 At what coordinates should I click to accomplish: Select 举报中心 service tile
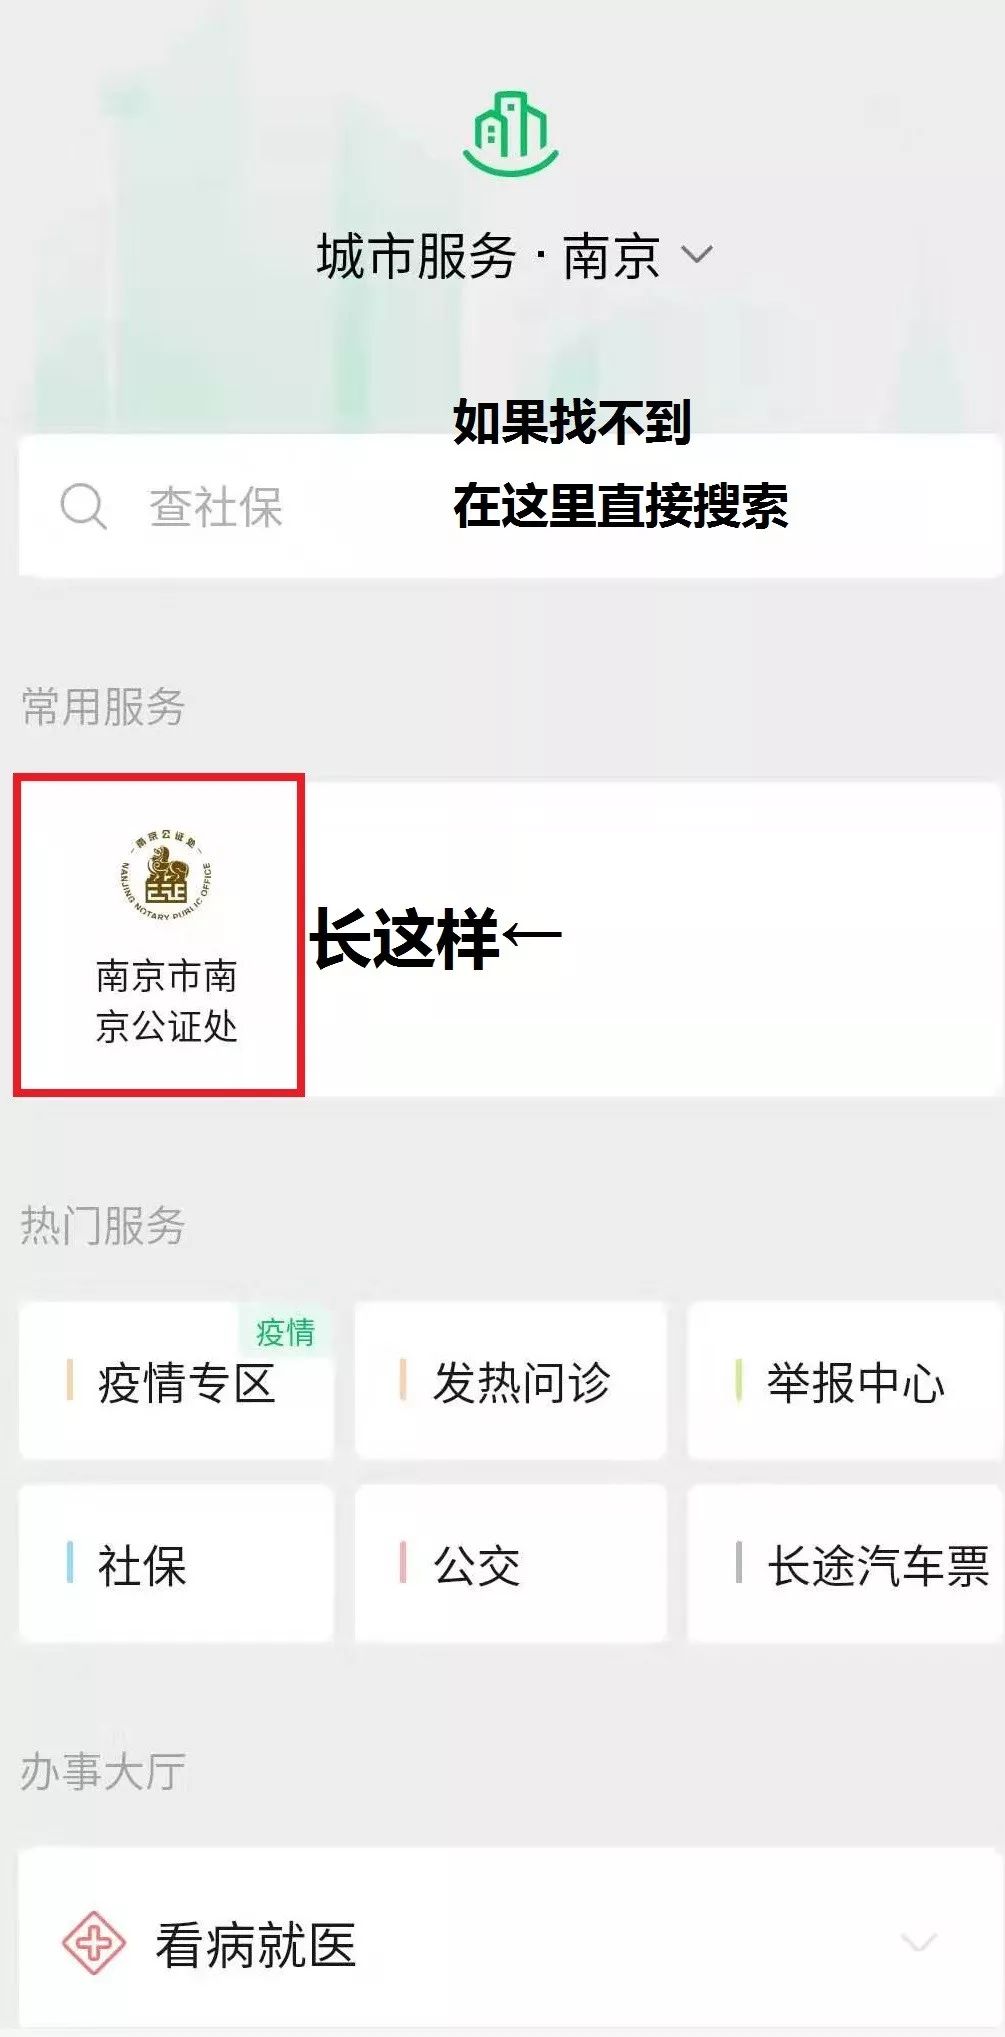click(844, 1380)
